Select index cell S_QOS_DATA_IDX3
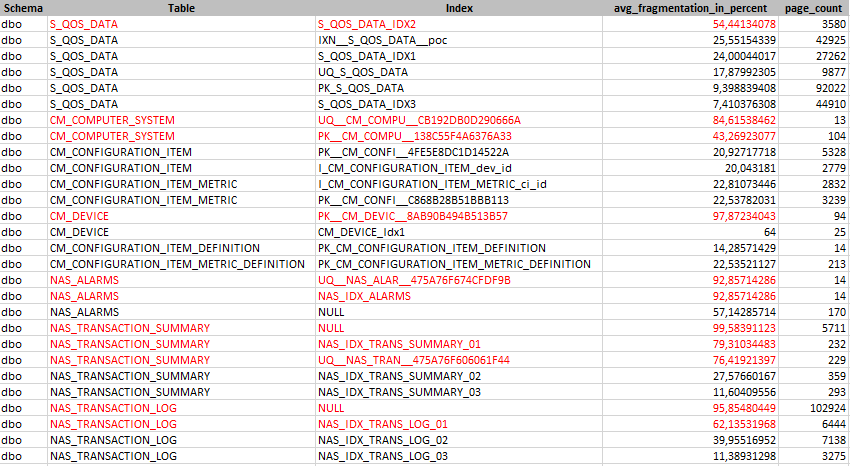The width and height of the screenshot is (850, 466). [459, 104]
